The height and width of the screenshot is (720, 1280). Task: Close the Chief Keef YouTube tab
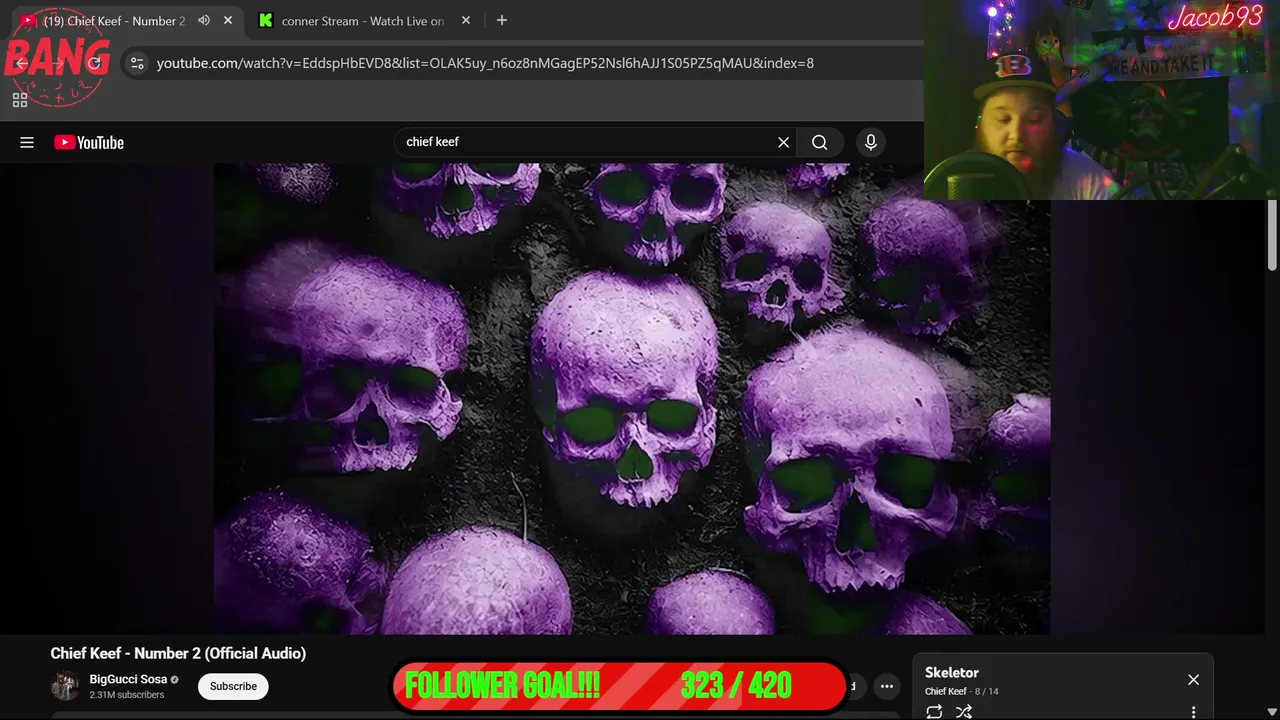[228, 20]
